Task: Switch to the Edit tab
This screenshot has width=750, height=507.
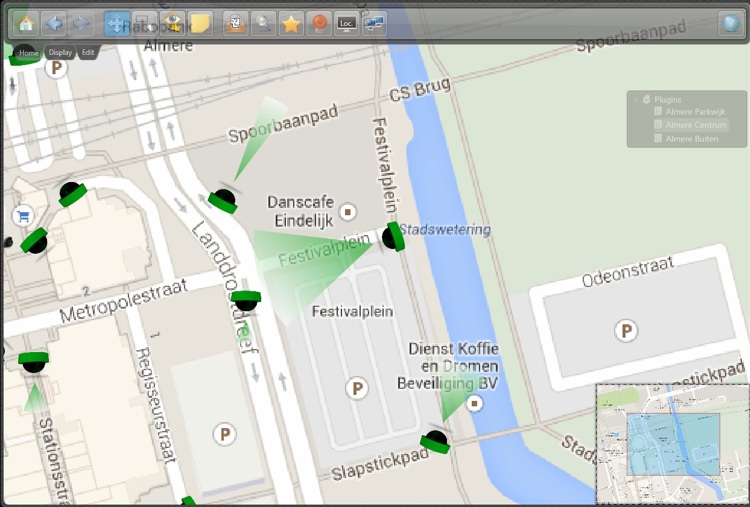Action: [x=88, y=52]
